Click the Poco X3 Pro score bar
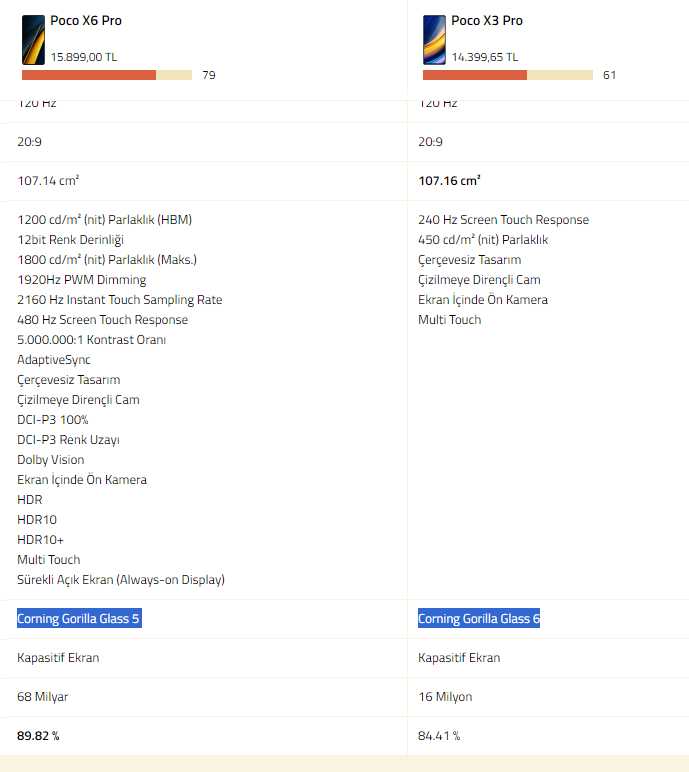Image resolution: width=689 pixels, height=772 pixels. (x=507, y=75)
